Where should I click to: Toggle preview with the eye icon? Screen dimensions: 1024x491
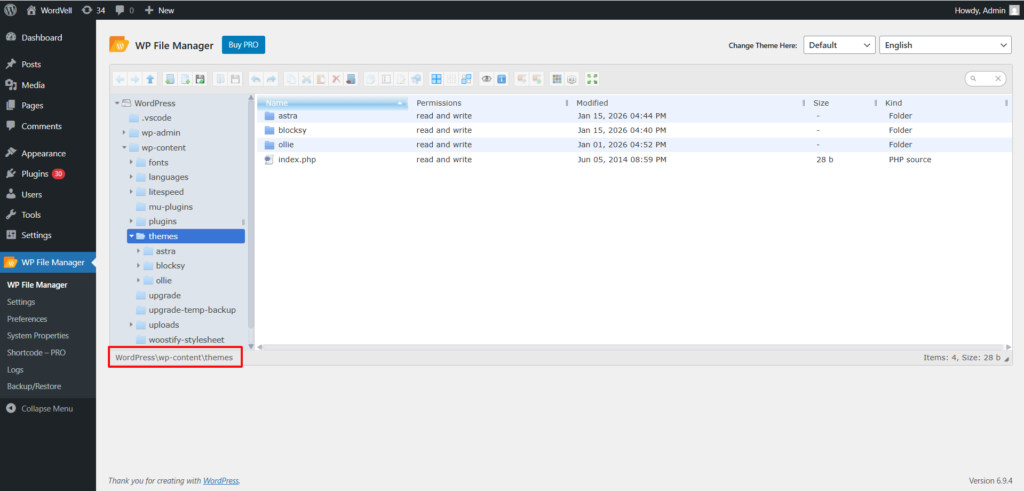[x=487, y=79]
